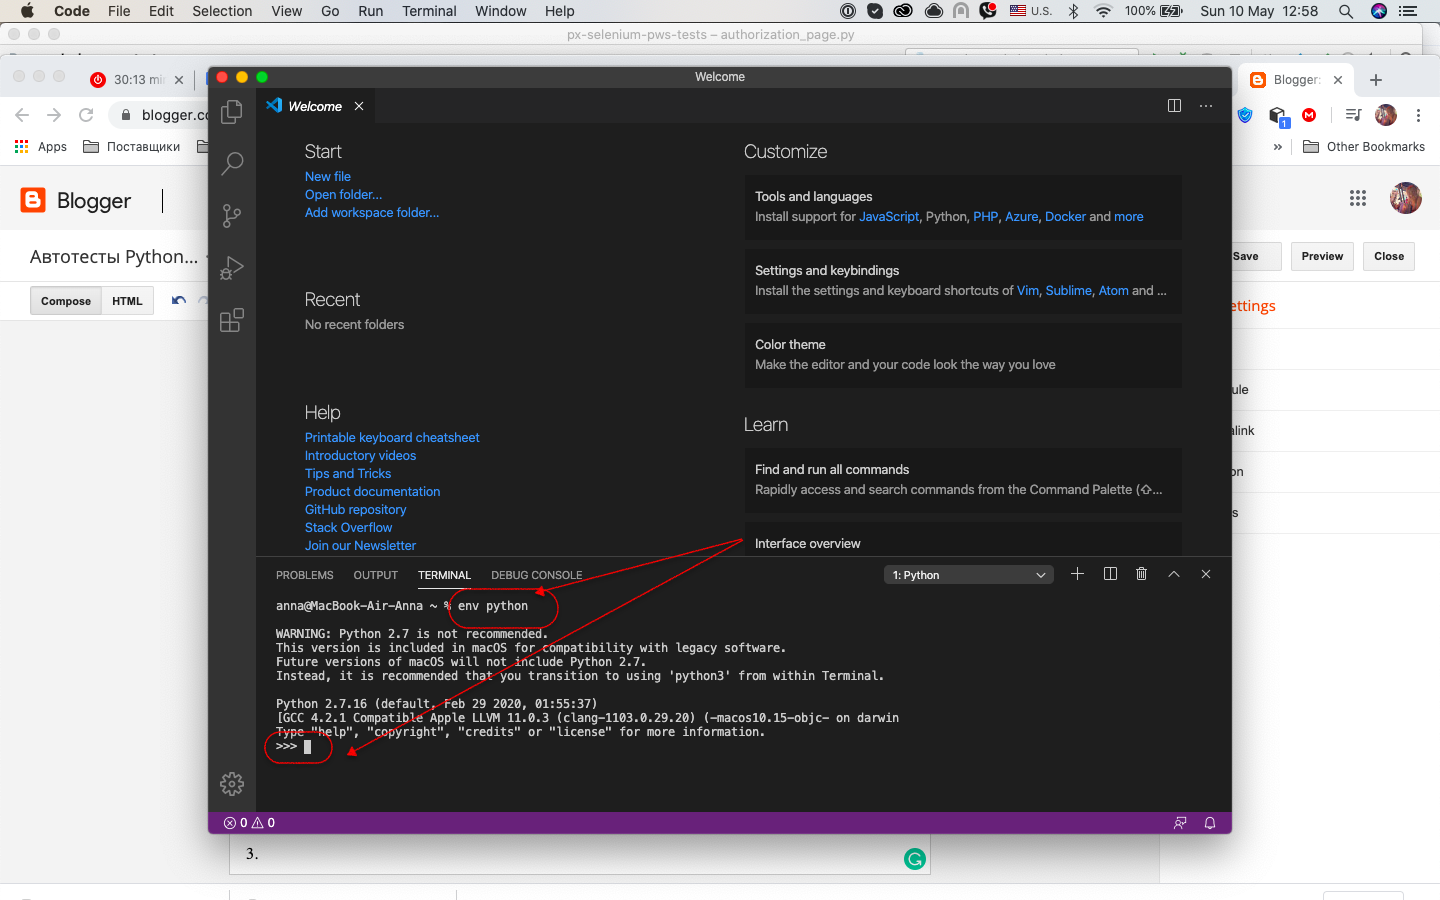Select the '1: Python' terminal dropdown
The height and width of the screenshot is (900, 1440).
(969, 575)
